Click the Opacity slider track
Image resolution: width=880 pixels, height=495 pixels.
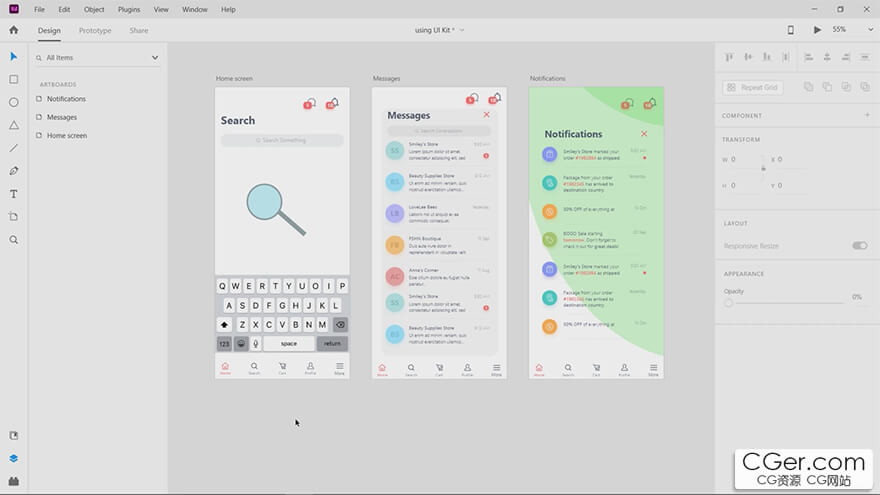pyautogui.click(x=790, y=302)
